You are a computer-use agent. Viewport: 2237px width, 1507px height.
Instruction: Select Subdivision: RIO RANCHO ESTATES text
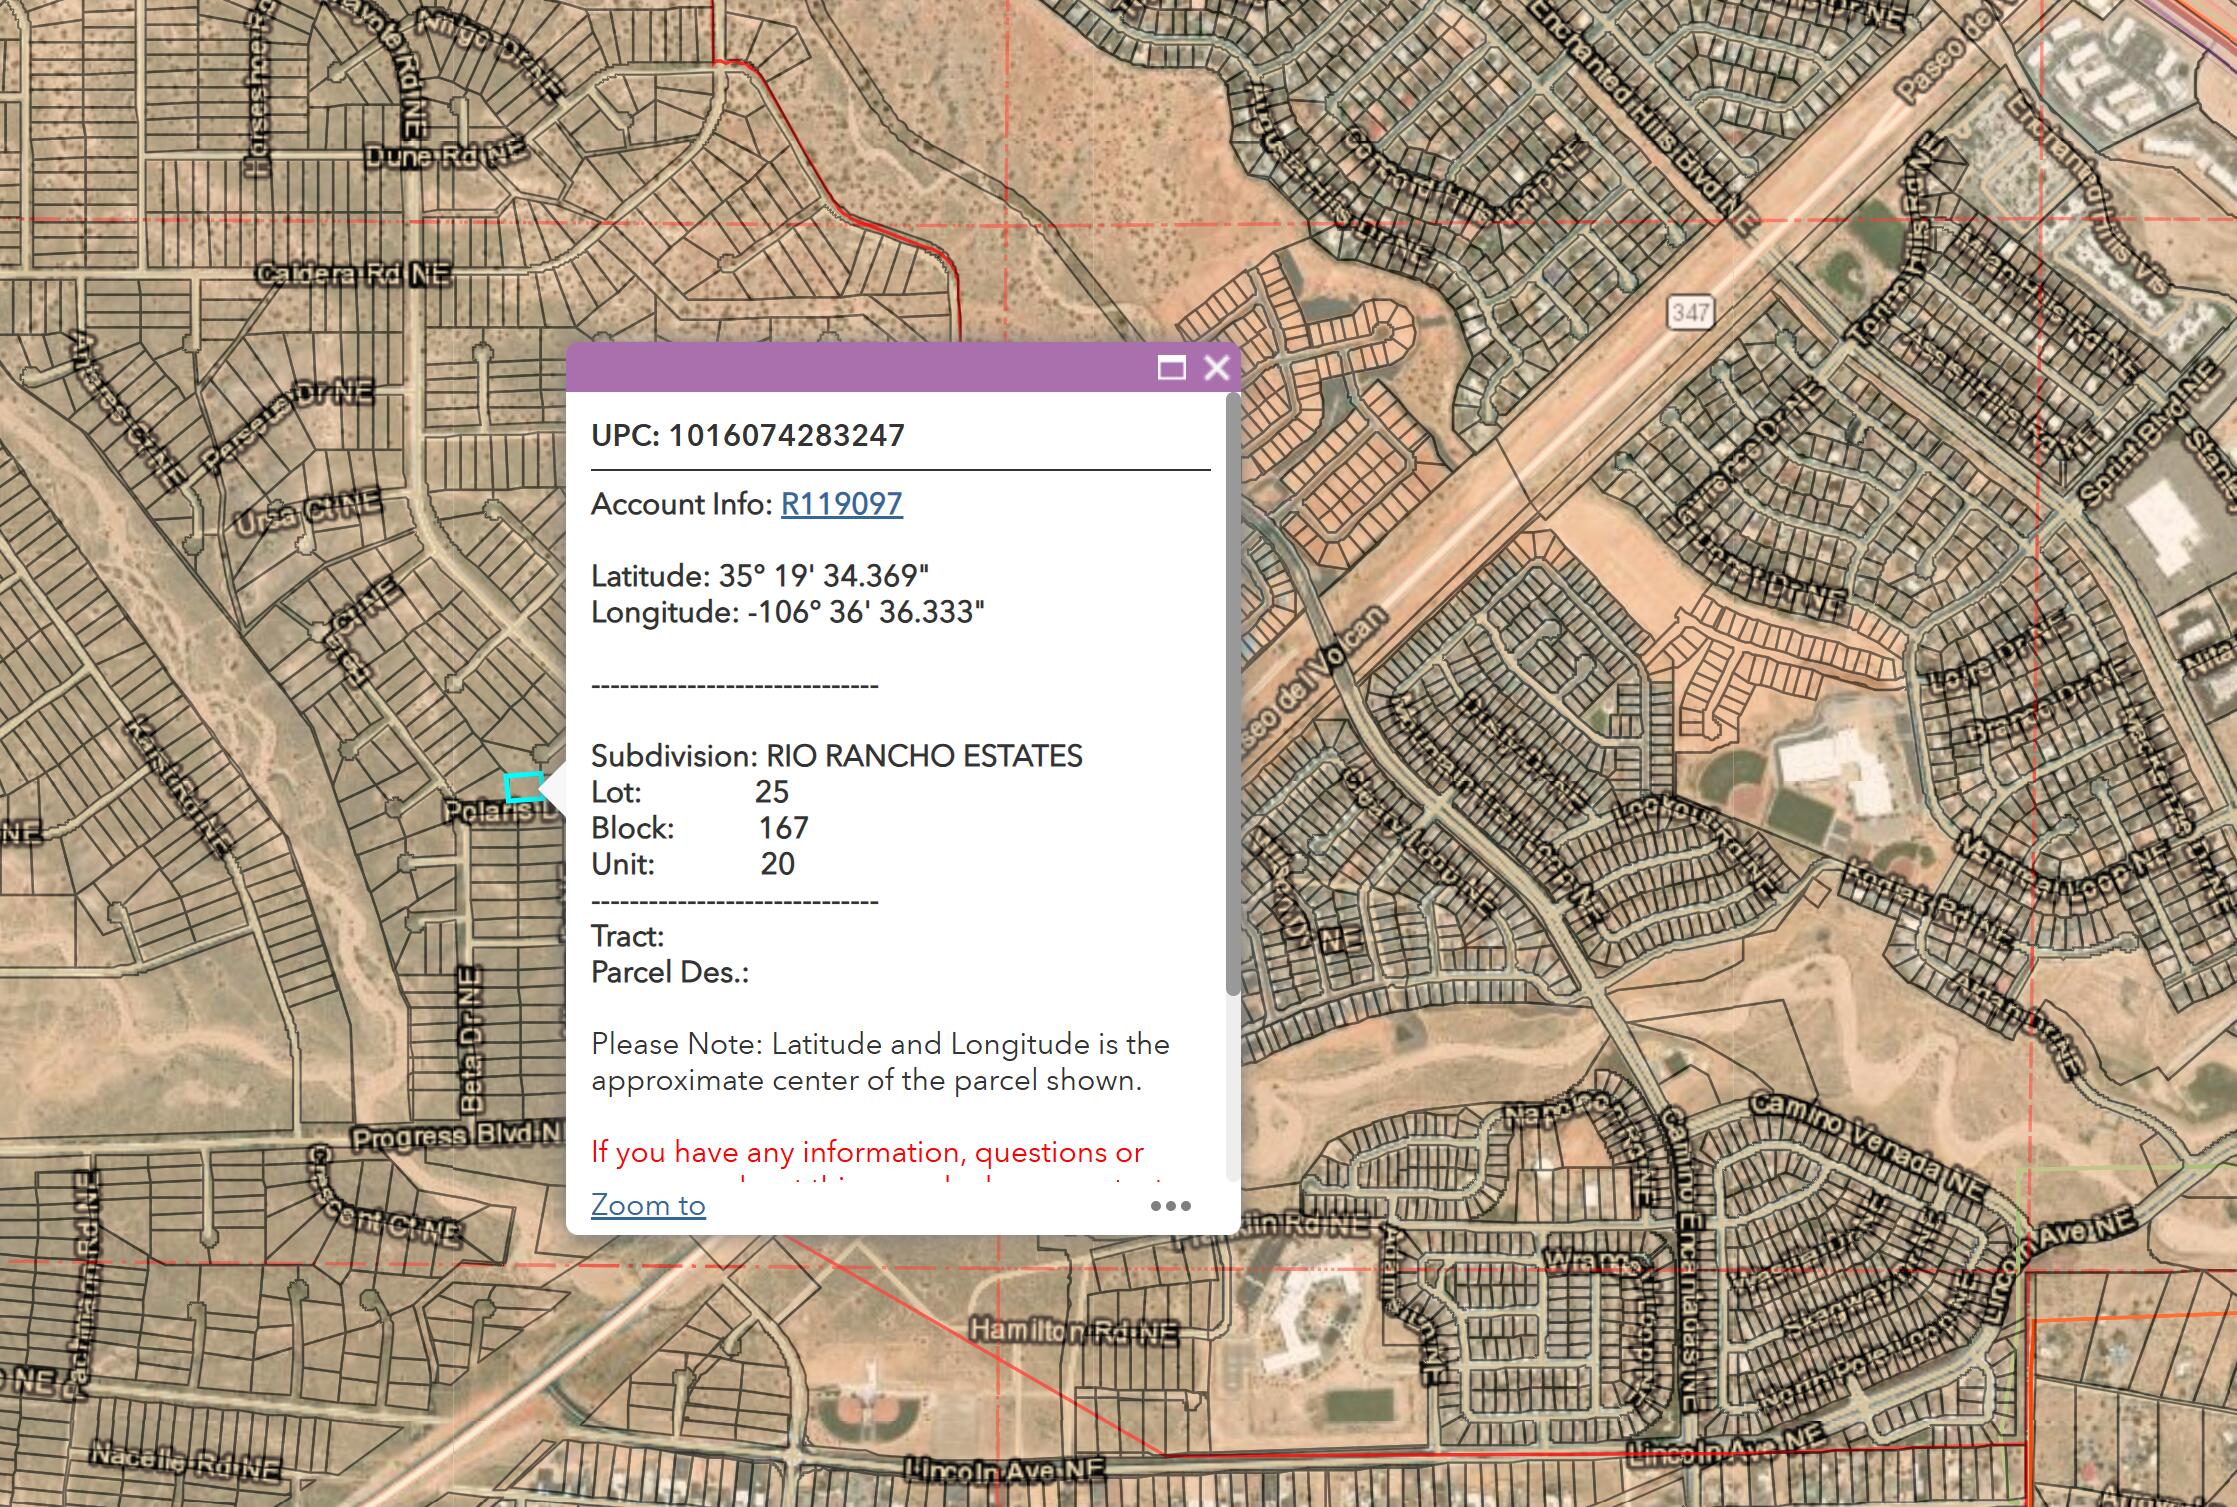click(837, 756)
